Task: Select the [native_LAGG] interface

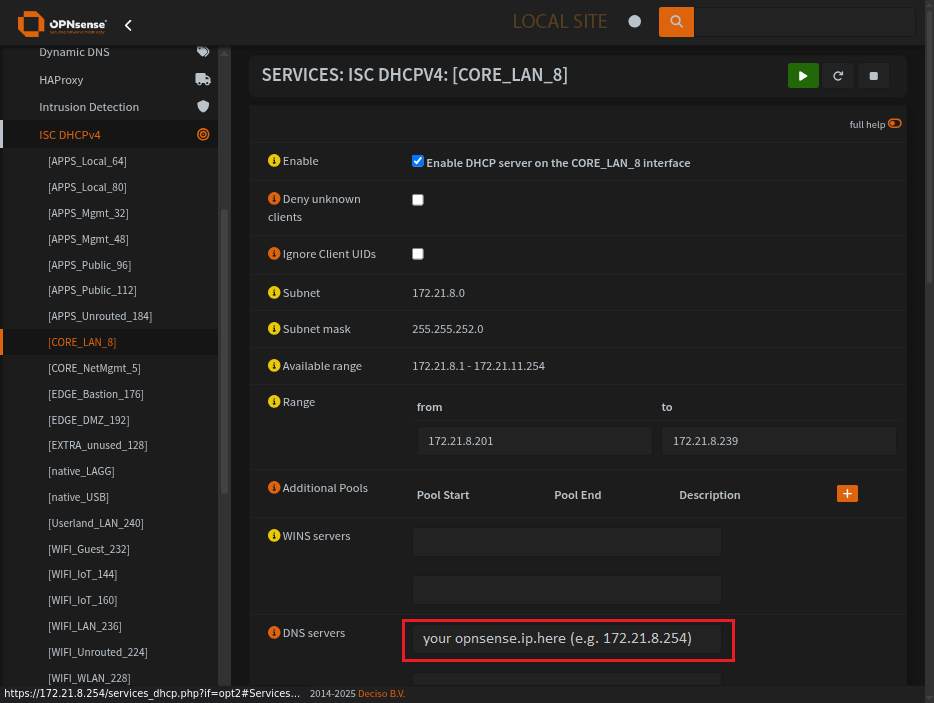Action: point(81,471)
